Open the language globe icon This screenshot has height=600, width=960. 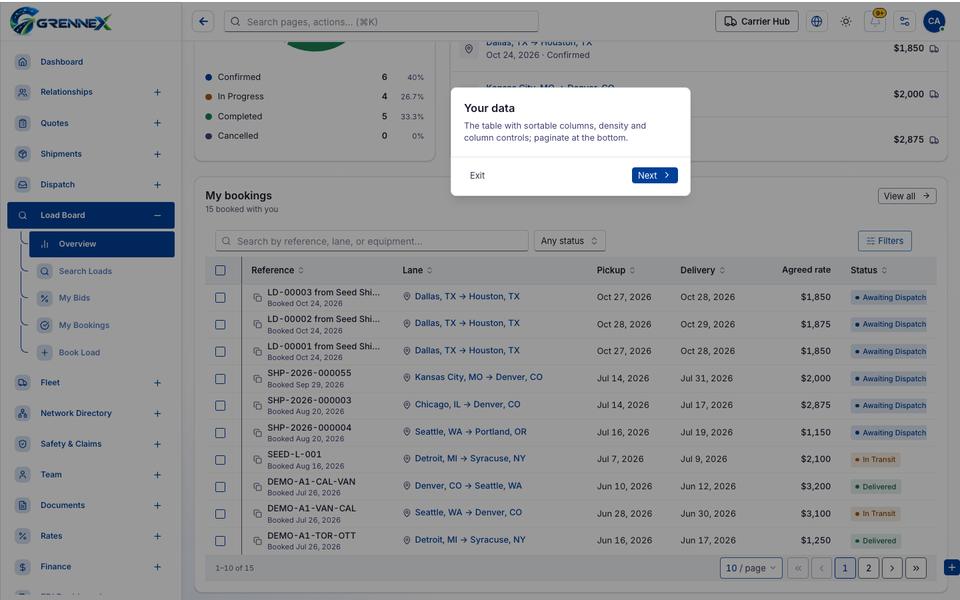point(816,21)
